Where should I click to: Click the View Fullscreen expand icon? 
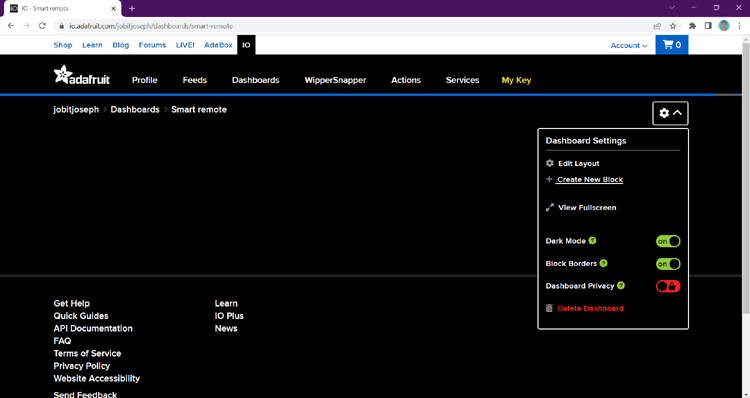[550, 207]
